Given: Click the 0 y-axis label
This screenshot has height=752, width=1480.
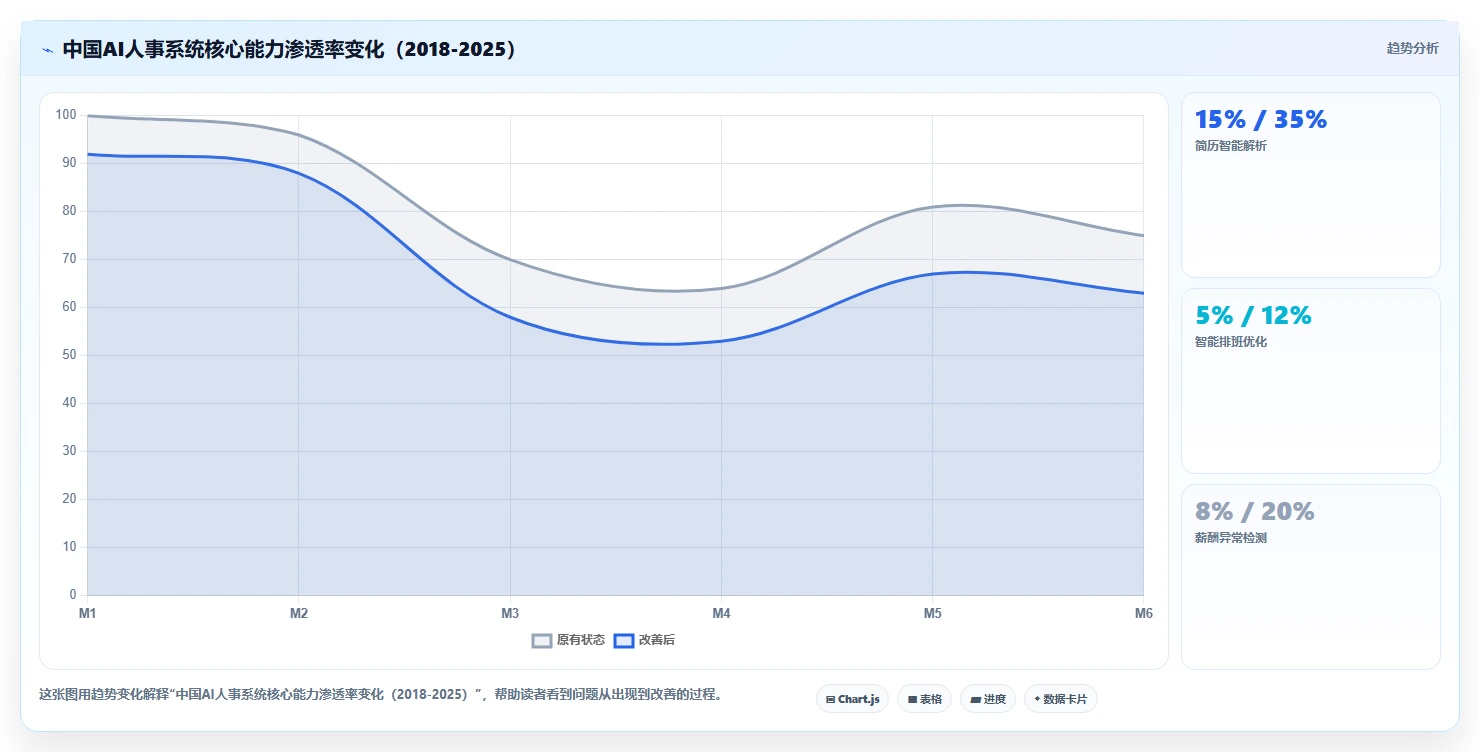Looking at the screenshot, I should 73,595.
